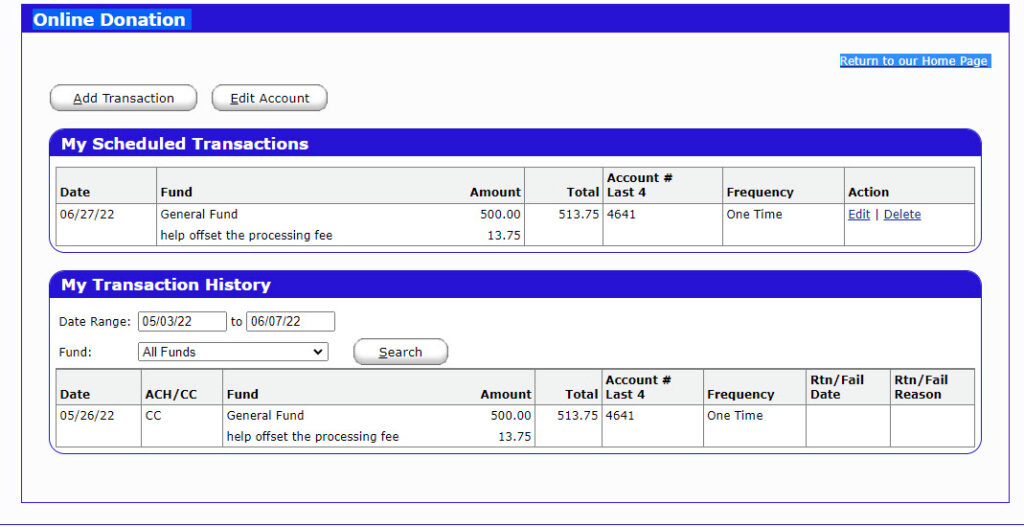Click the CC payment type cell
Image resolution: width=1024 pixels, height=527 pixels.
[153, 415]
